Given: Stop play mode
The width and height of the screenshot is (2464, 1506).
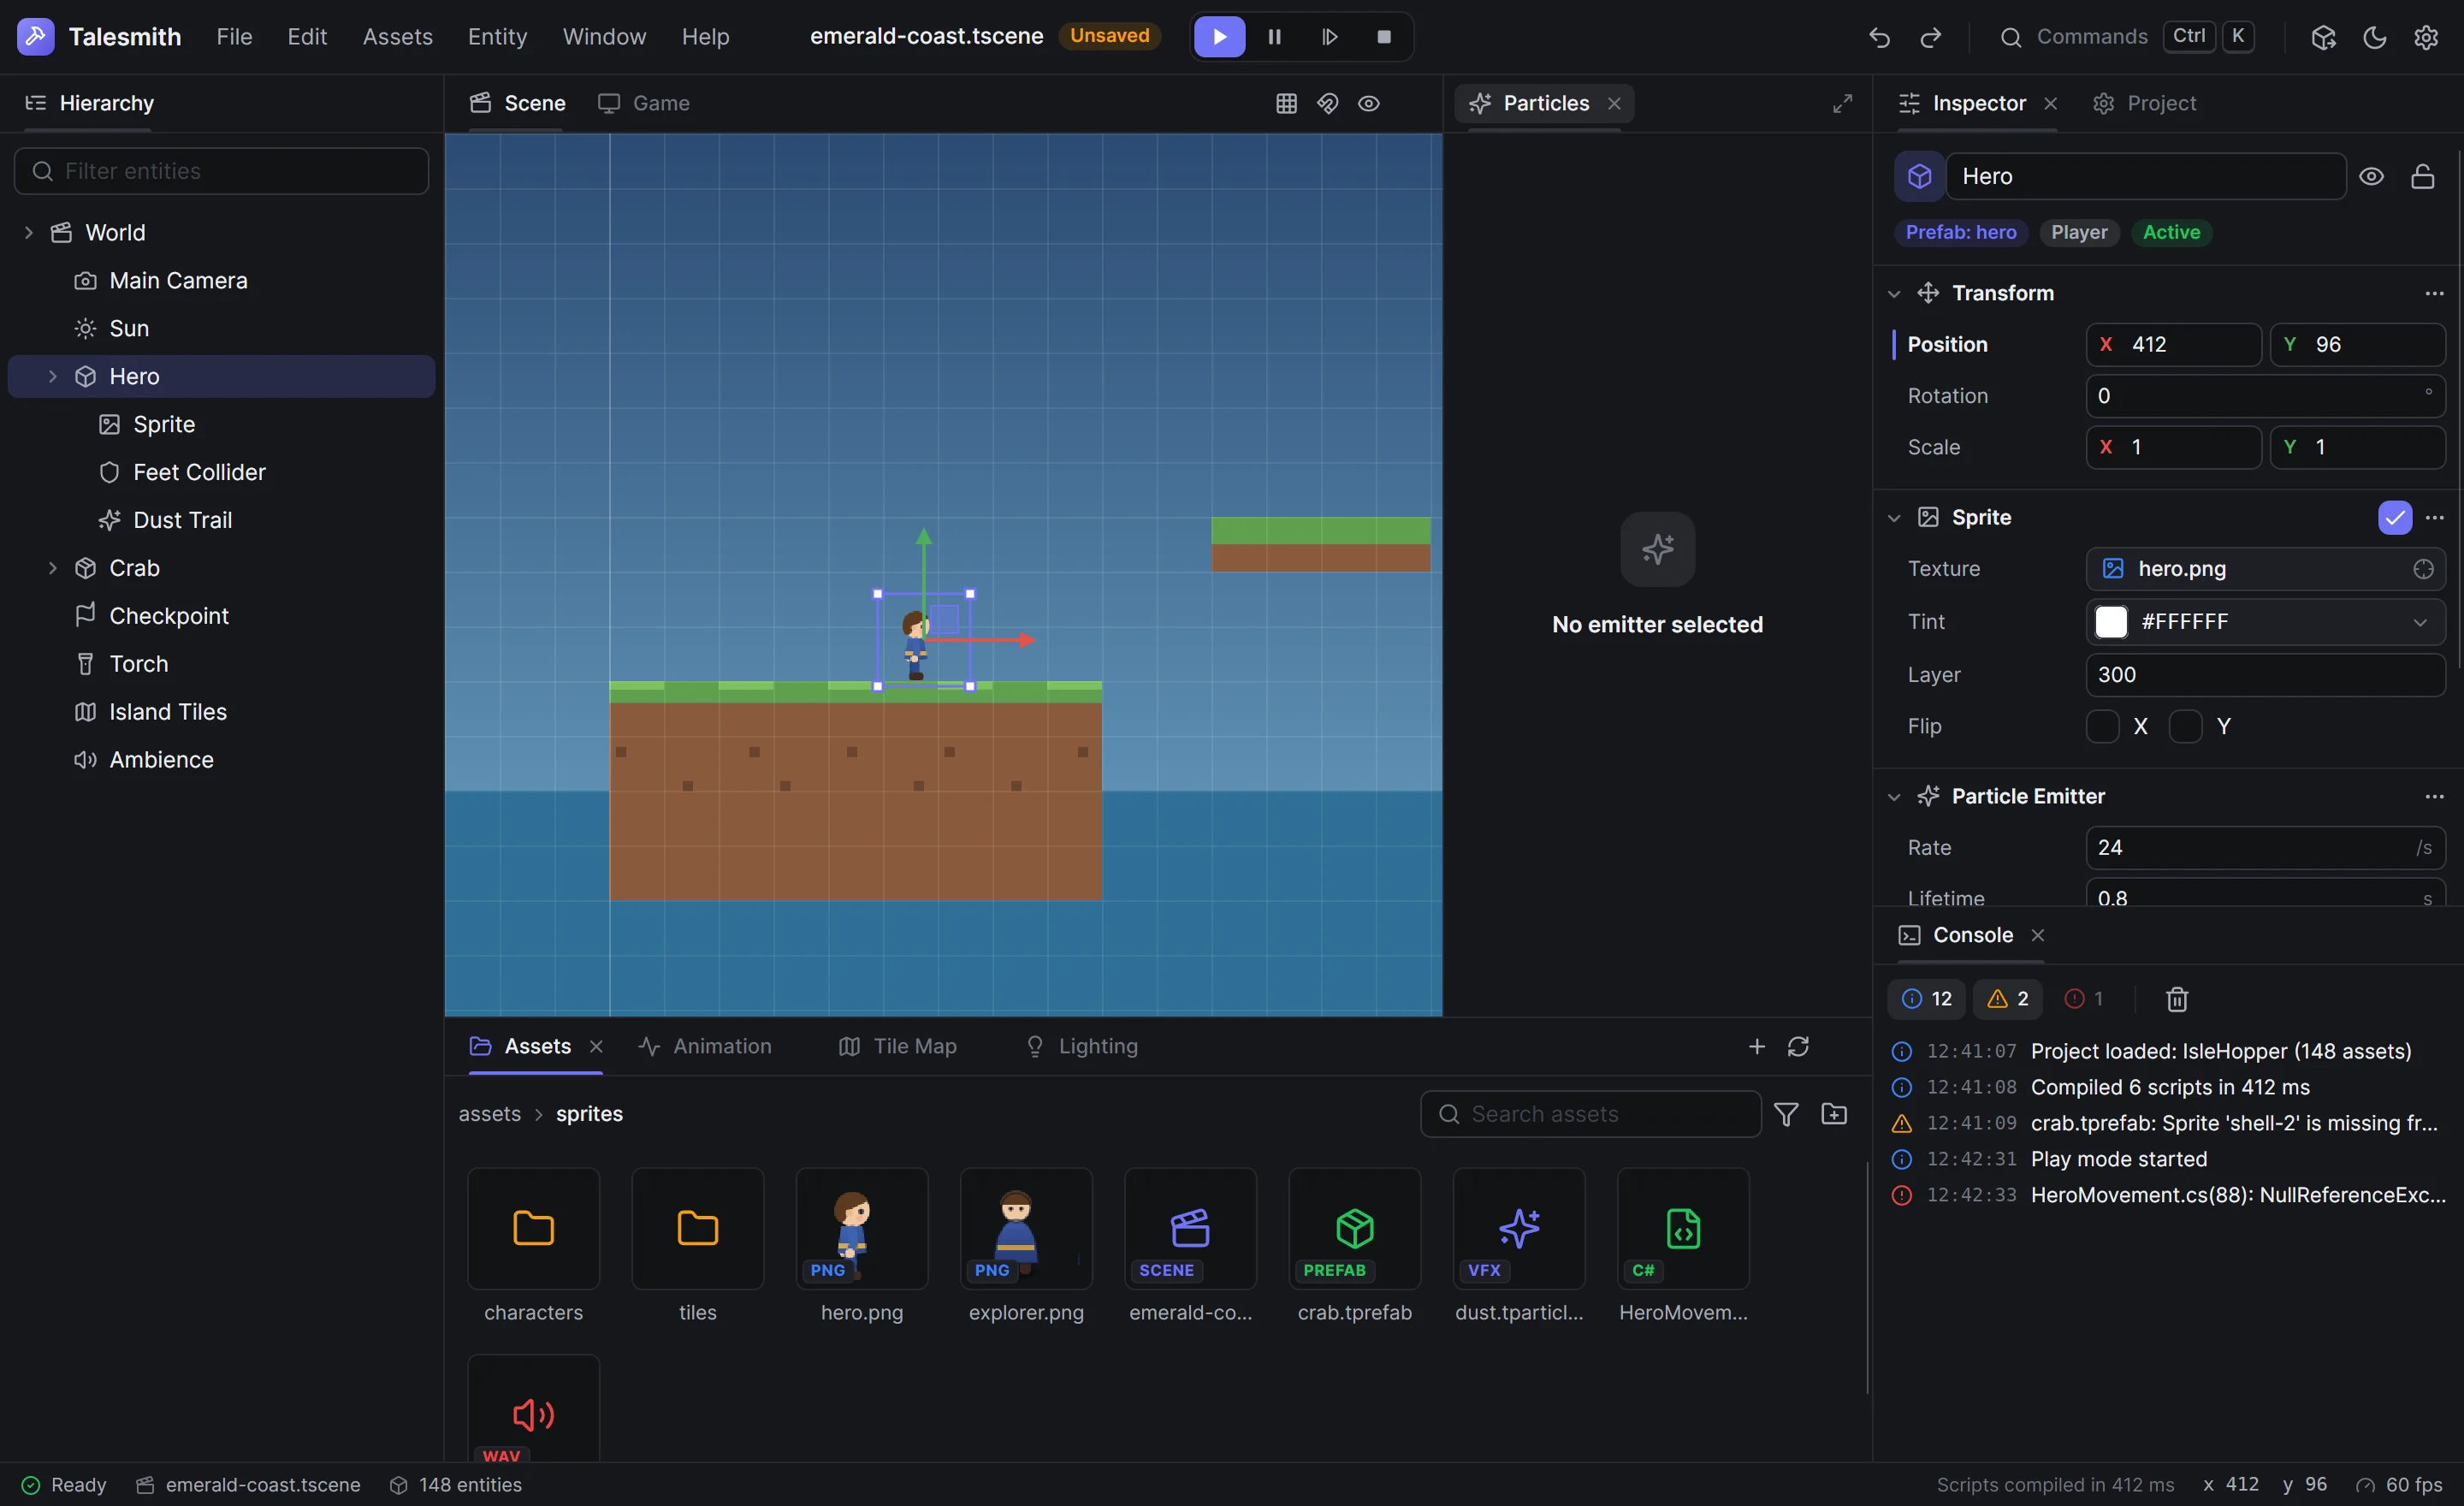Looking at the screenshot, I should (x=1384, y=37).
